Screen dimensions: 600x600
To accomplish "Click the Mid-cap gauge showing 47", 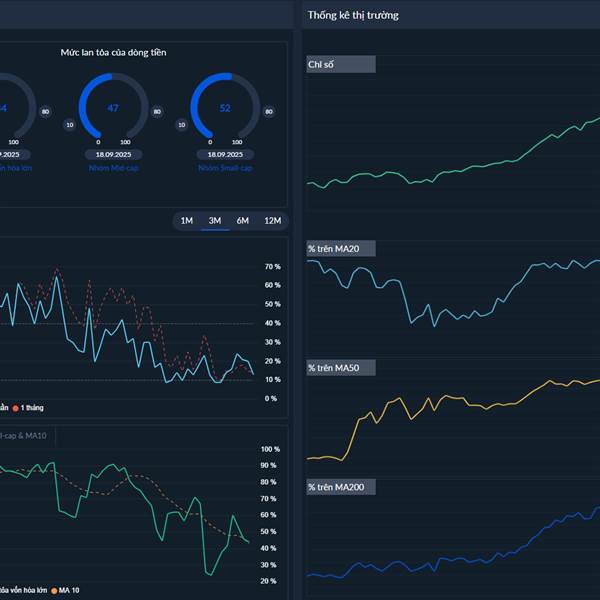I will (113, 107).
